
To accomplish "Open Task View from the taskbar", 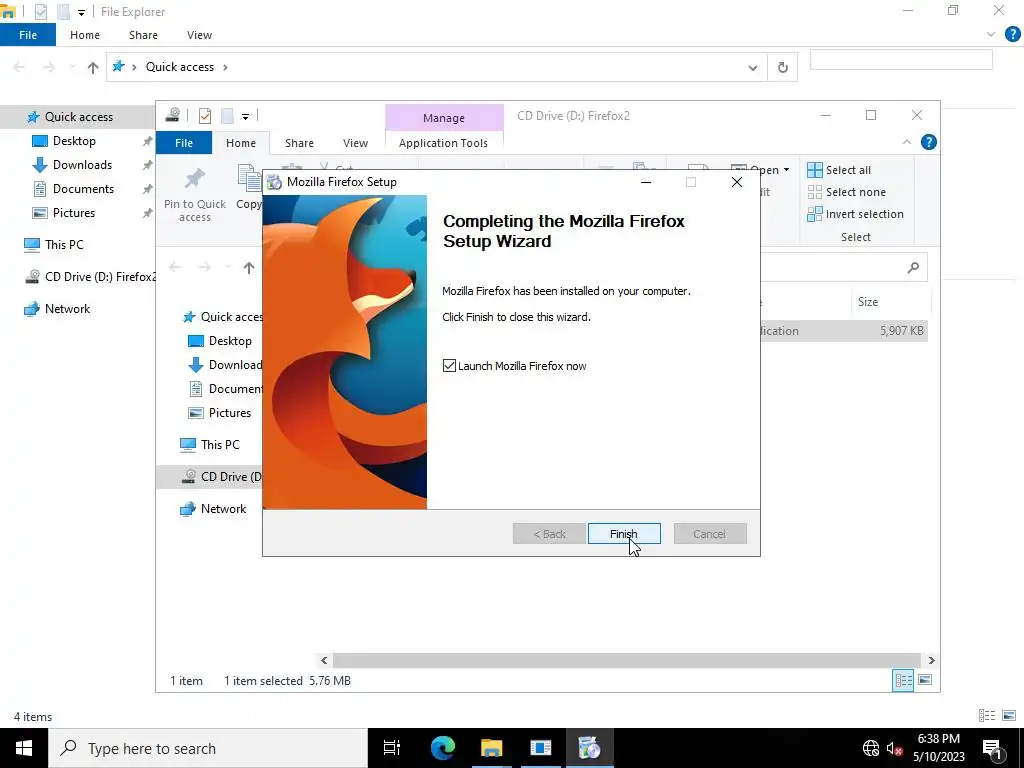I will [392, 748].
